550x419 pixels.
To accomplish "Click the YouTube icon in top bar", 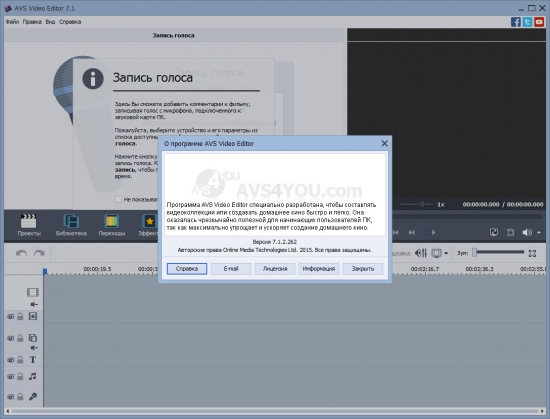I will tap(539, 22).
